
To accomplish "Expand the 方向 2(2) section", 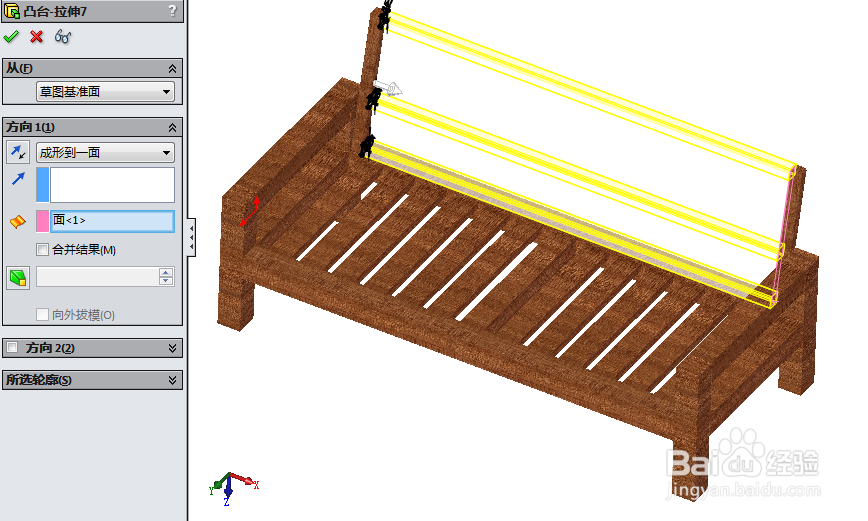I will pos(172,348).
